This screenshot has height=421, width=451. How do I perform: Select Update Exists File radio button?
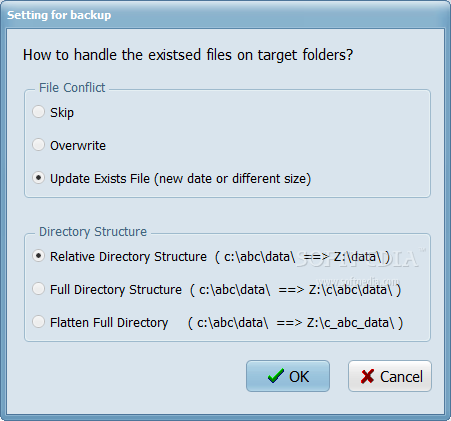pos(38,178)
